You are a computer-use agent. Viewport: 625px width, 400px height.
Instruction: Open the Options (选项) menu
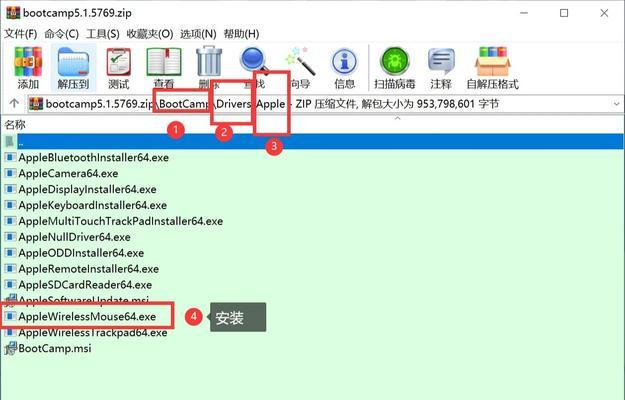pyautogui.click(x=198, y=34)
